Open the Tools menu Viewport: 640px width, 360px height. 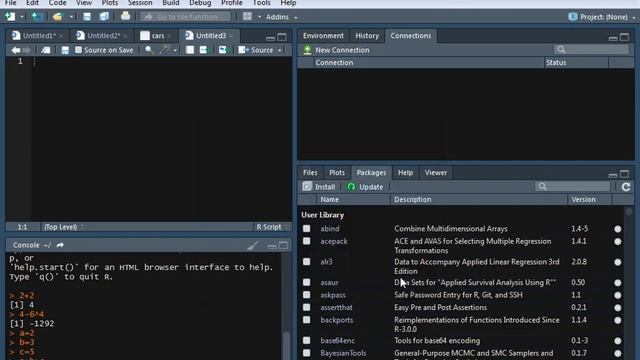(261, 3)
